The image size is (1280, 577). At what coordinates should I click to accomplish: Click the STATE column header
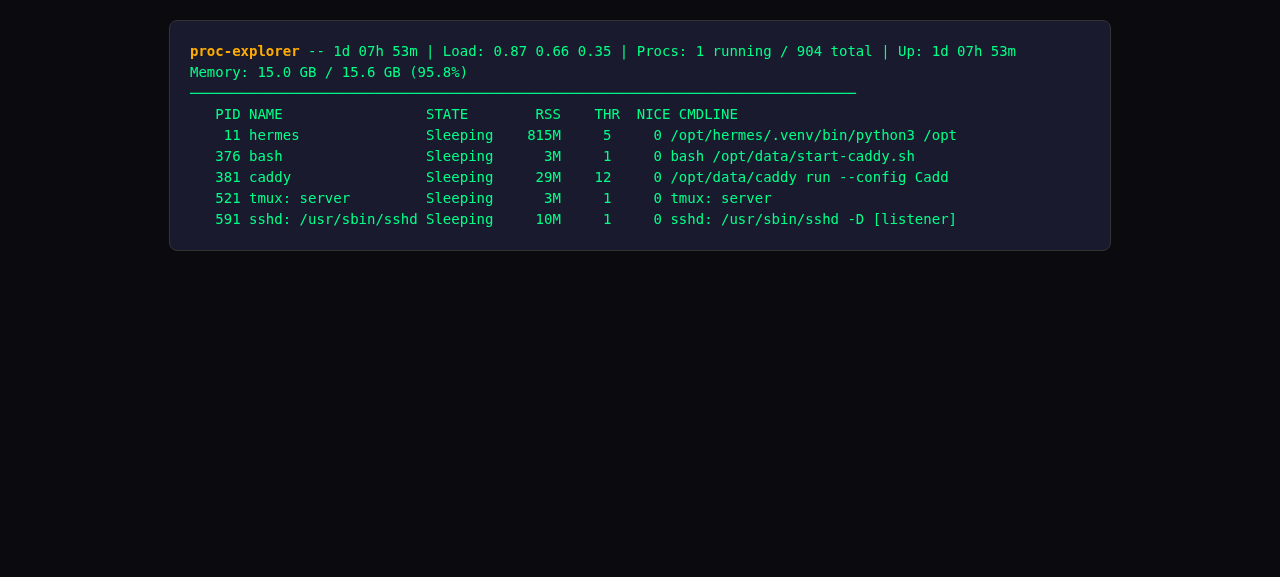point(447,114)
